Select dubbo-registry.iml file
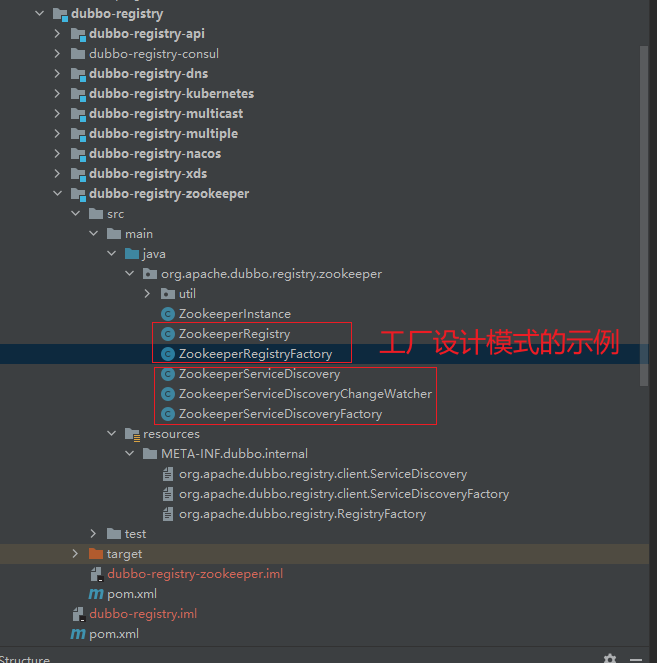 click(143, 614)
